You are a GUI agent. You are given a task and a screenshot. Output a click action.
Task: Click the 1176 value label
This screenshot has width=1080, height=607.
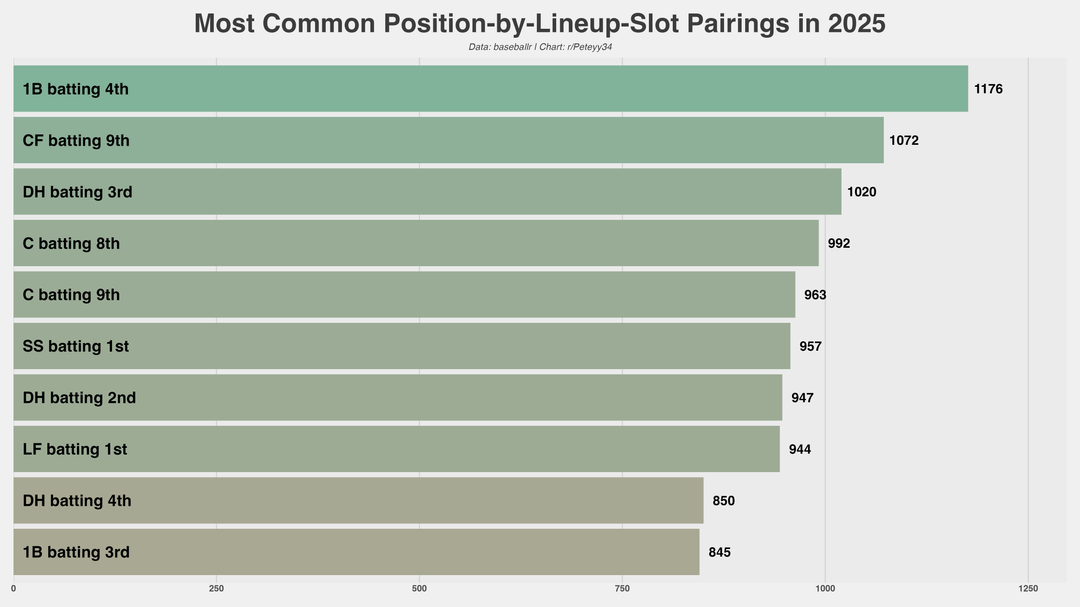988,89
